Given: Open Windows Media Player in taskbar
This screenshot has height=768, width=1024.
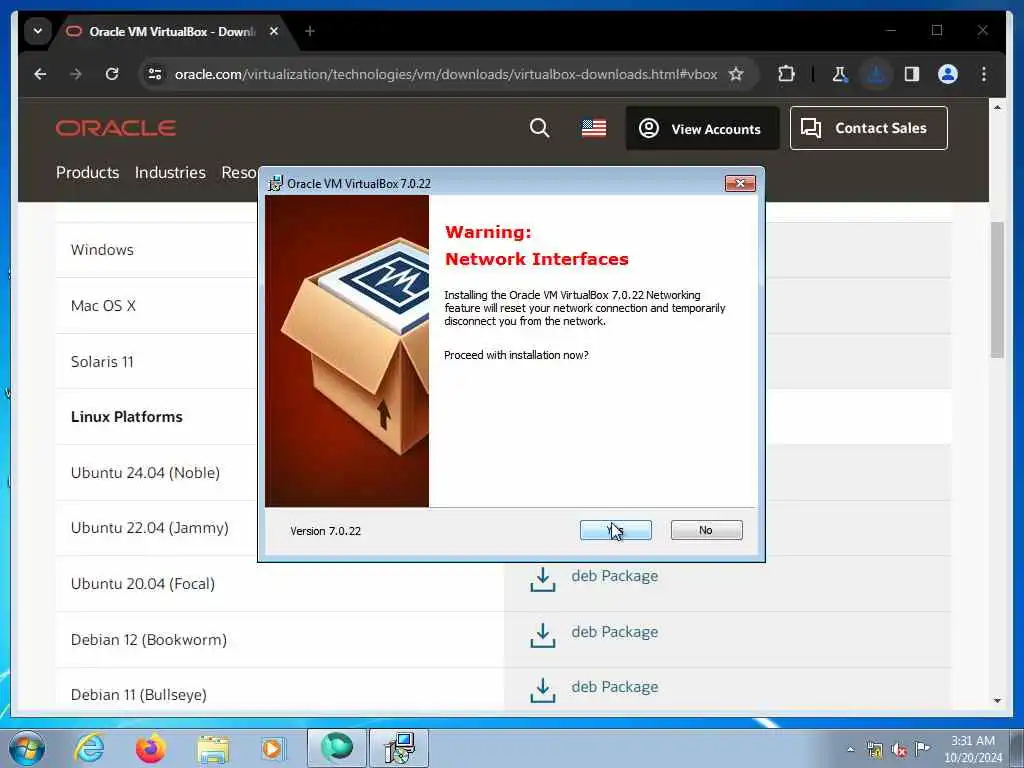Looking at the screenshot, I should (x=274, y=748).
